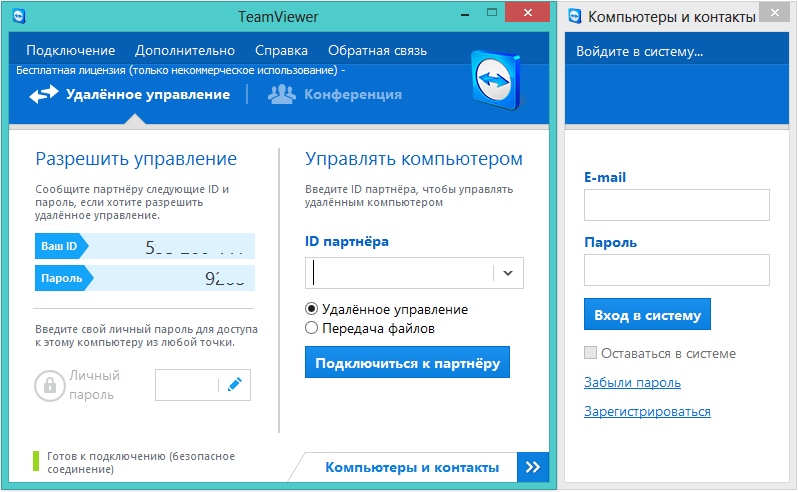This screenshot has width=798, height=492.
Task: Open the Обратная связь menu
Action: click(377, 50)
